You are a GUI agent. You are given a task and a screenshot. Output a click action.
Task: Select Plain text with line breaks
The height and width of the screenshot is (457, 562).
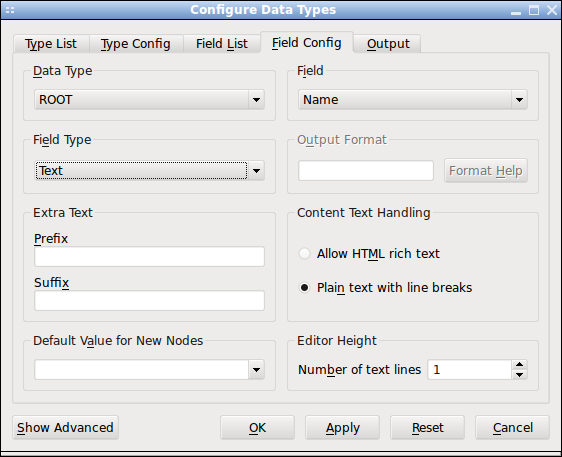coord(385,288)
